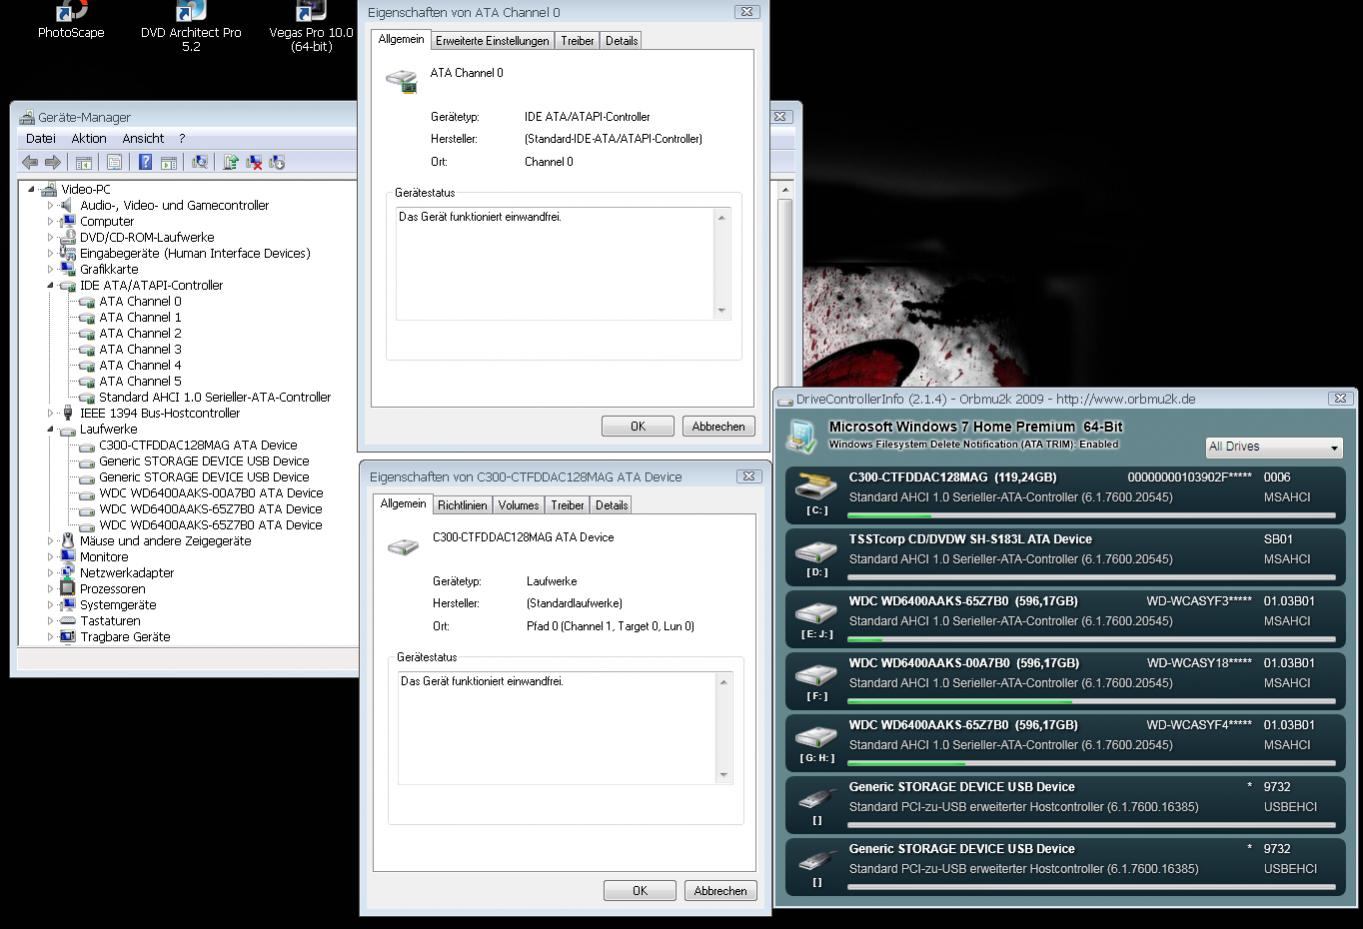Image resolution: width=1363 pixels, height=929 pixels.
Task: Collapse the Laufwerke node
Action: click(50, 429)
